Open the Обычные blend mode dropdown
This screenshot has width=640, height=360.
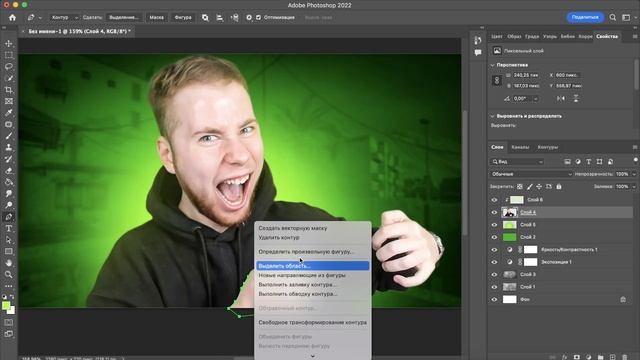pos(531,174)
